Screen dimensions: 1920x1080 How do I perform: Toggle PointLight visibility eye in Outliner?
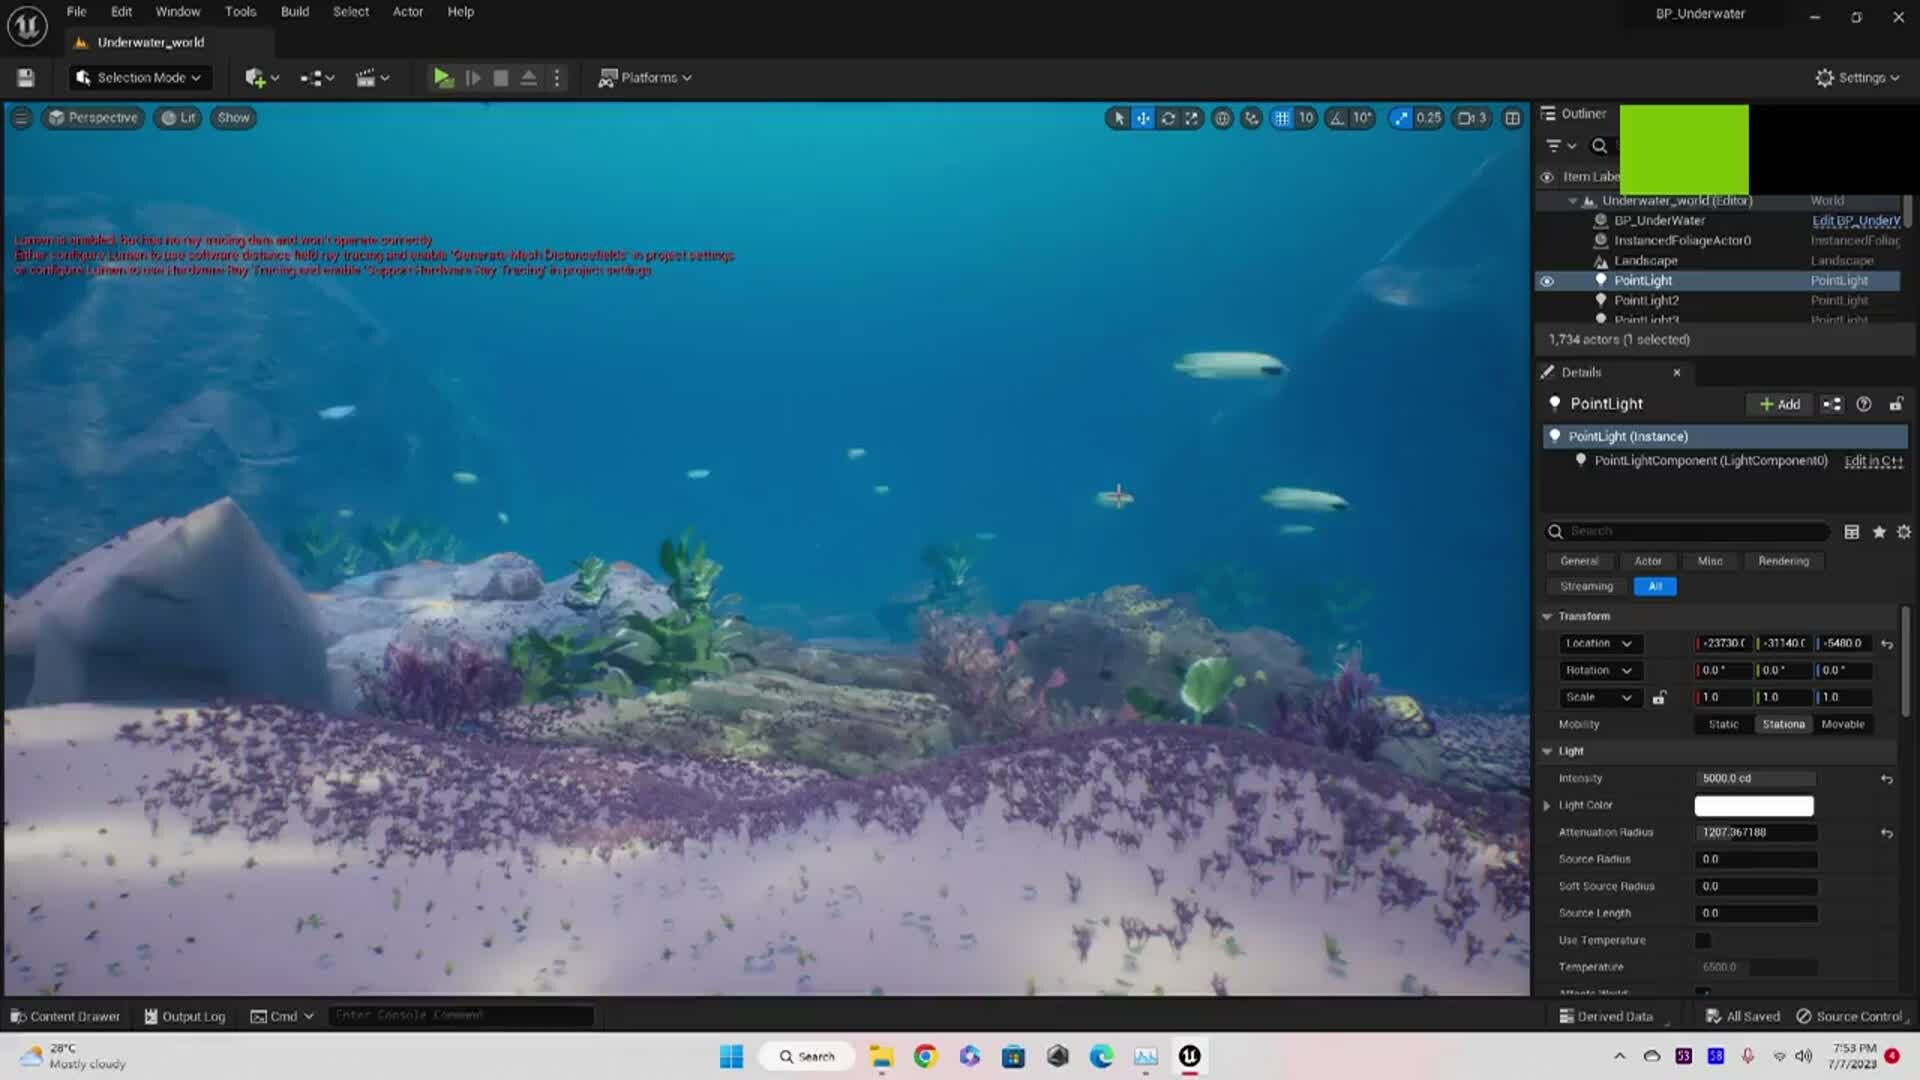1547,281
